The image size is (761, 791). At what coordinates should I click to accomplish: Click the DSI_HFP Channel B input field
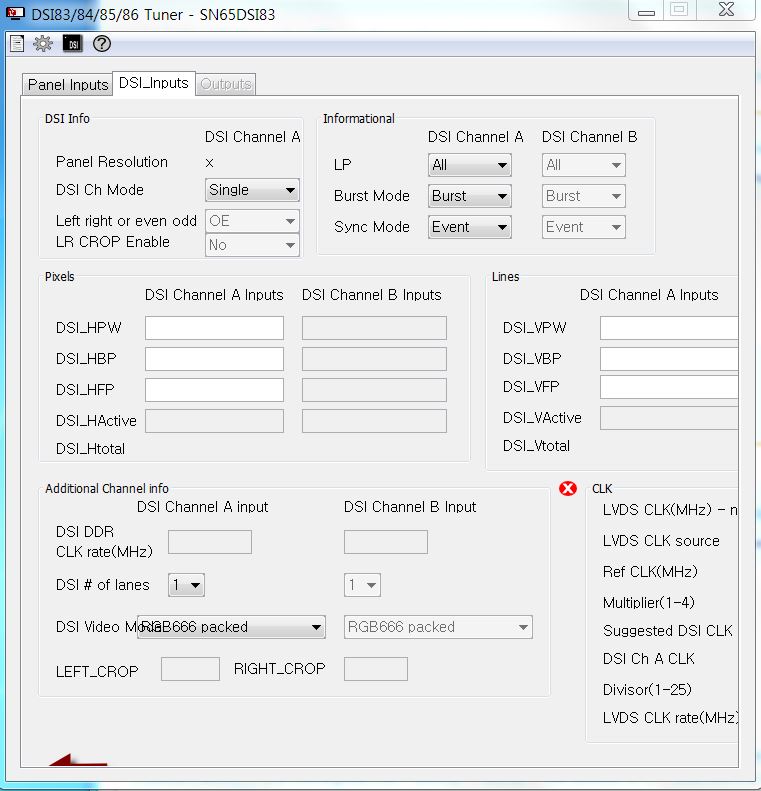pyautogui.click(x=374, y=390)
